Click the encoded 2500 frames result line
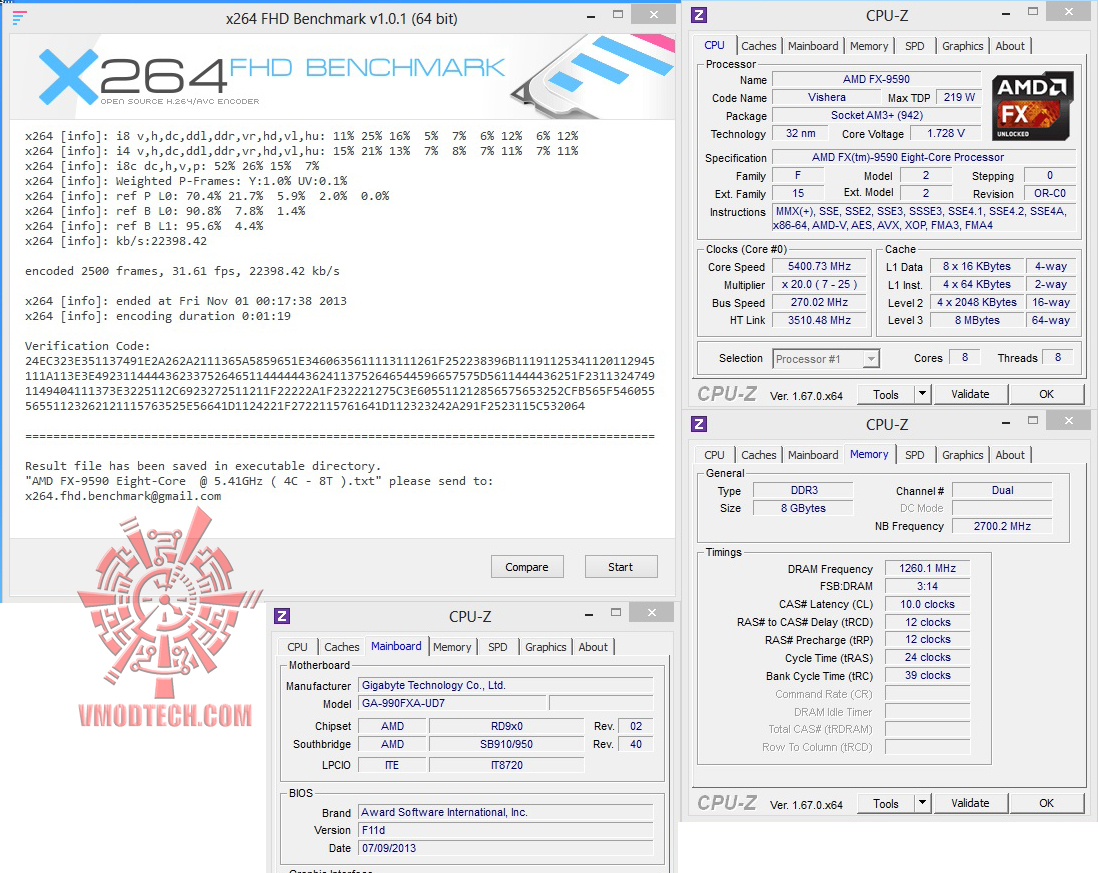1098x873 pixels. tap(182, 271)
